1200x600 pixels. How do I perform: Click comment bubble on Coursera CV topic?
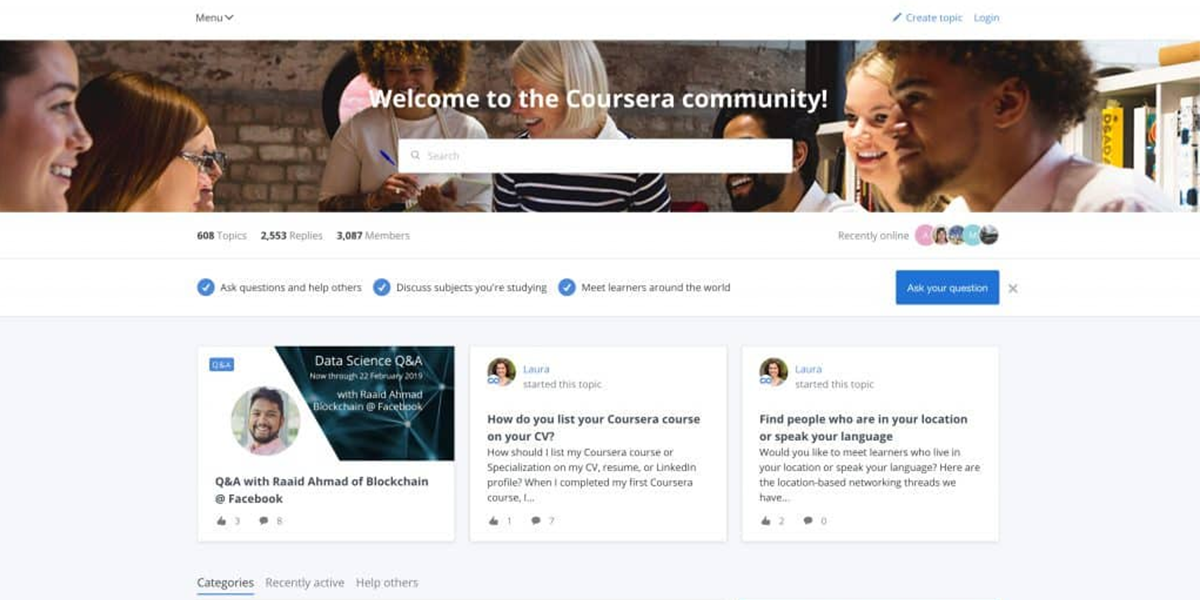[x=536, y=521]
